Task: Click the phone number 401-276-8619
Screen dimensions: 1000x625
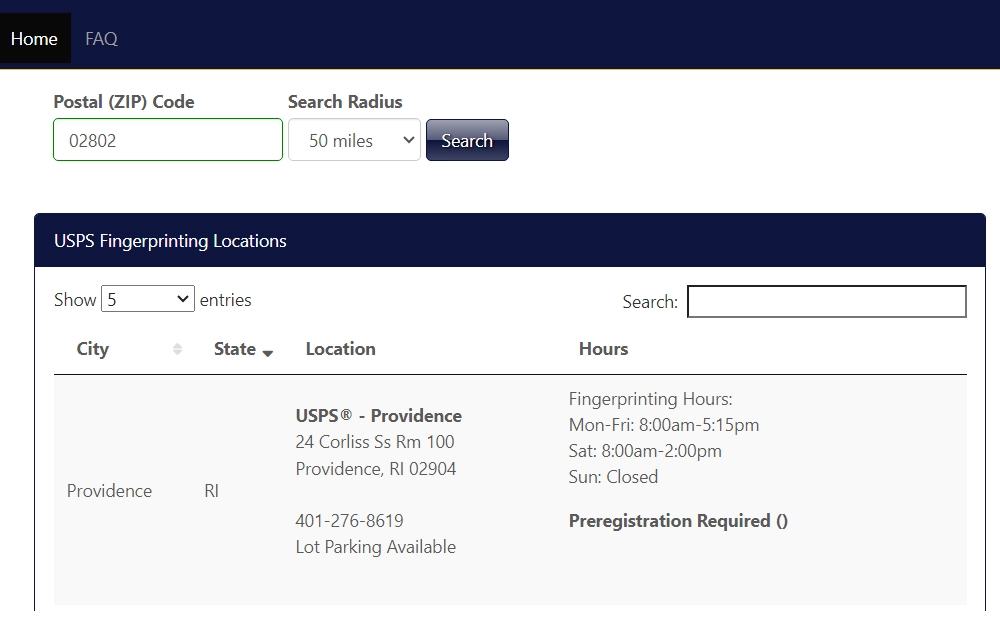Action: point(349,520)
